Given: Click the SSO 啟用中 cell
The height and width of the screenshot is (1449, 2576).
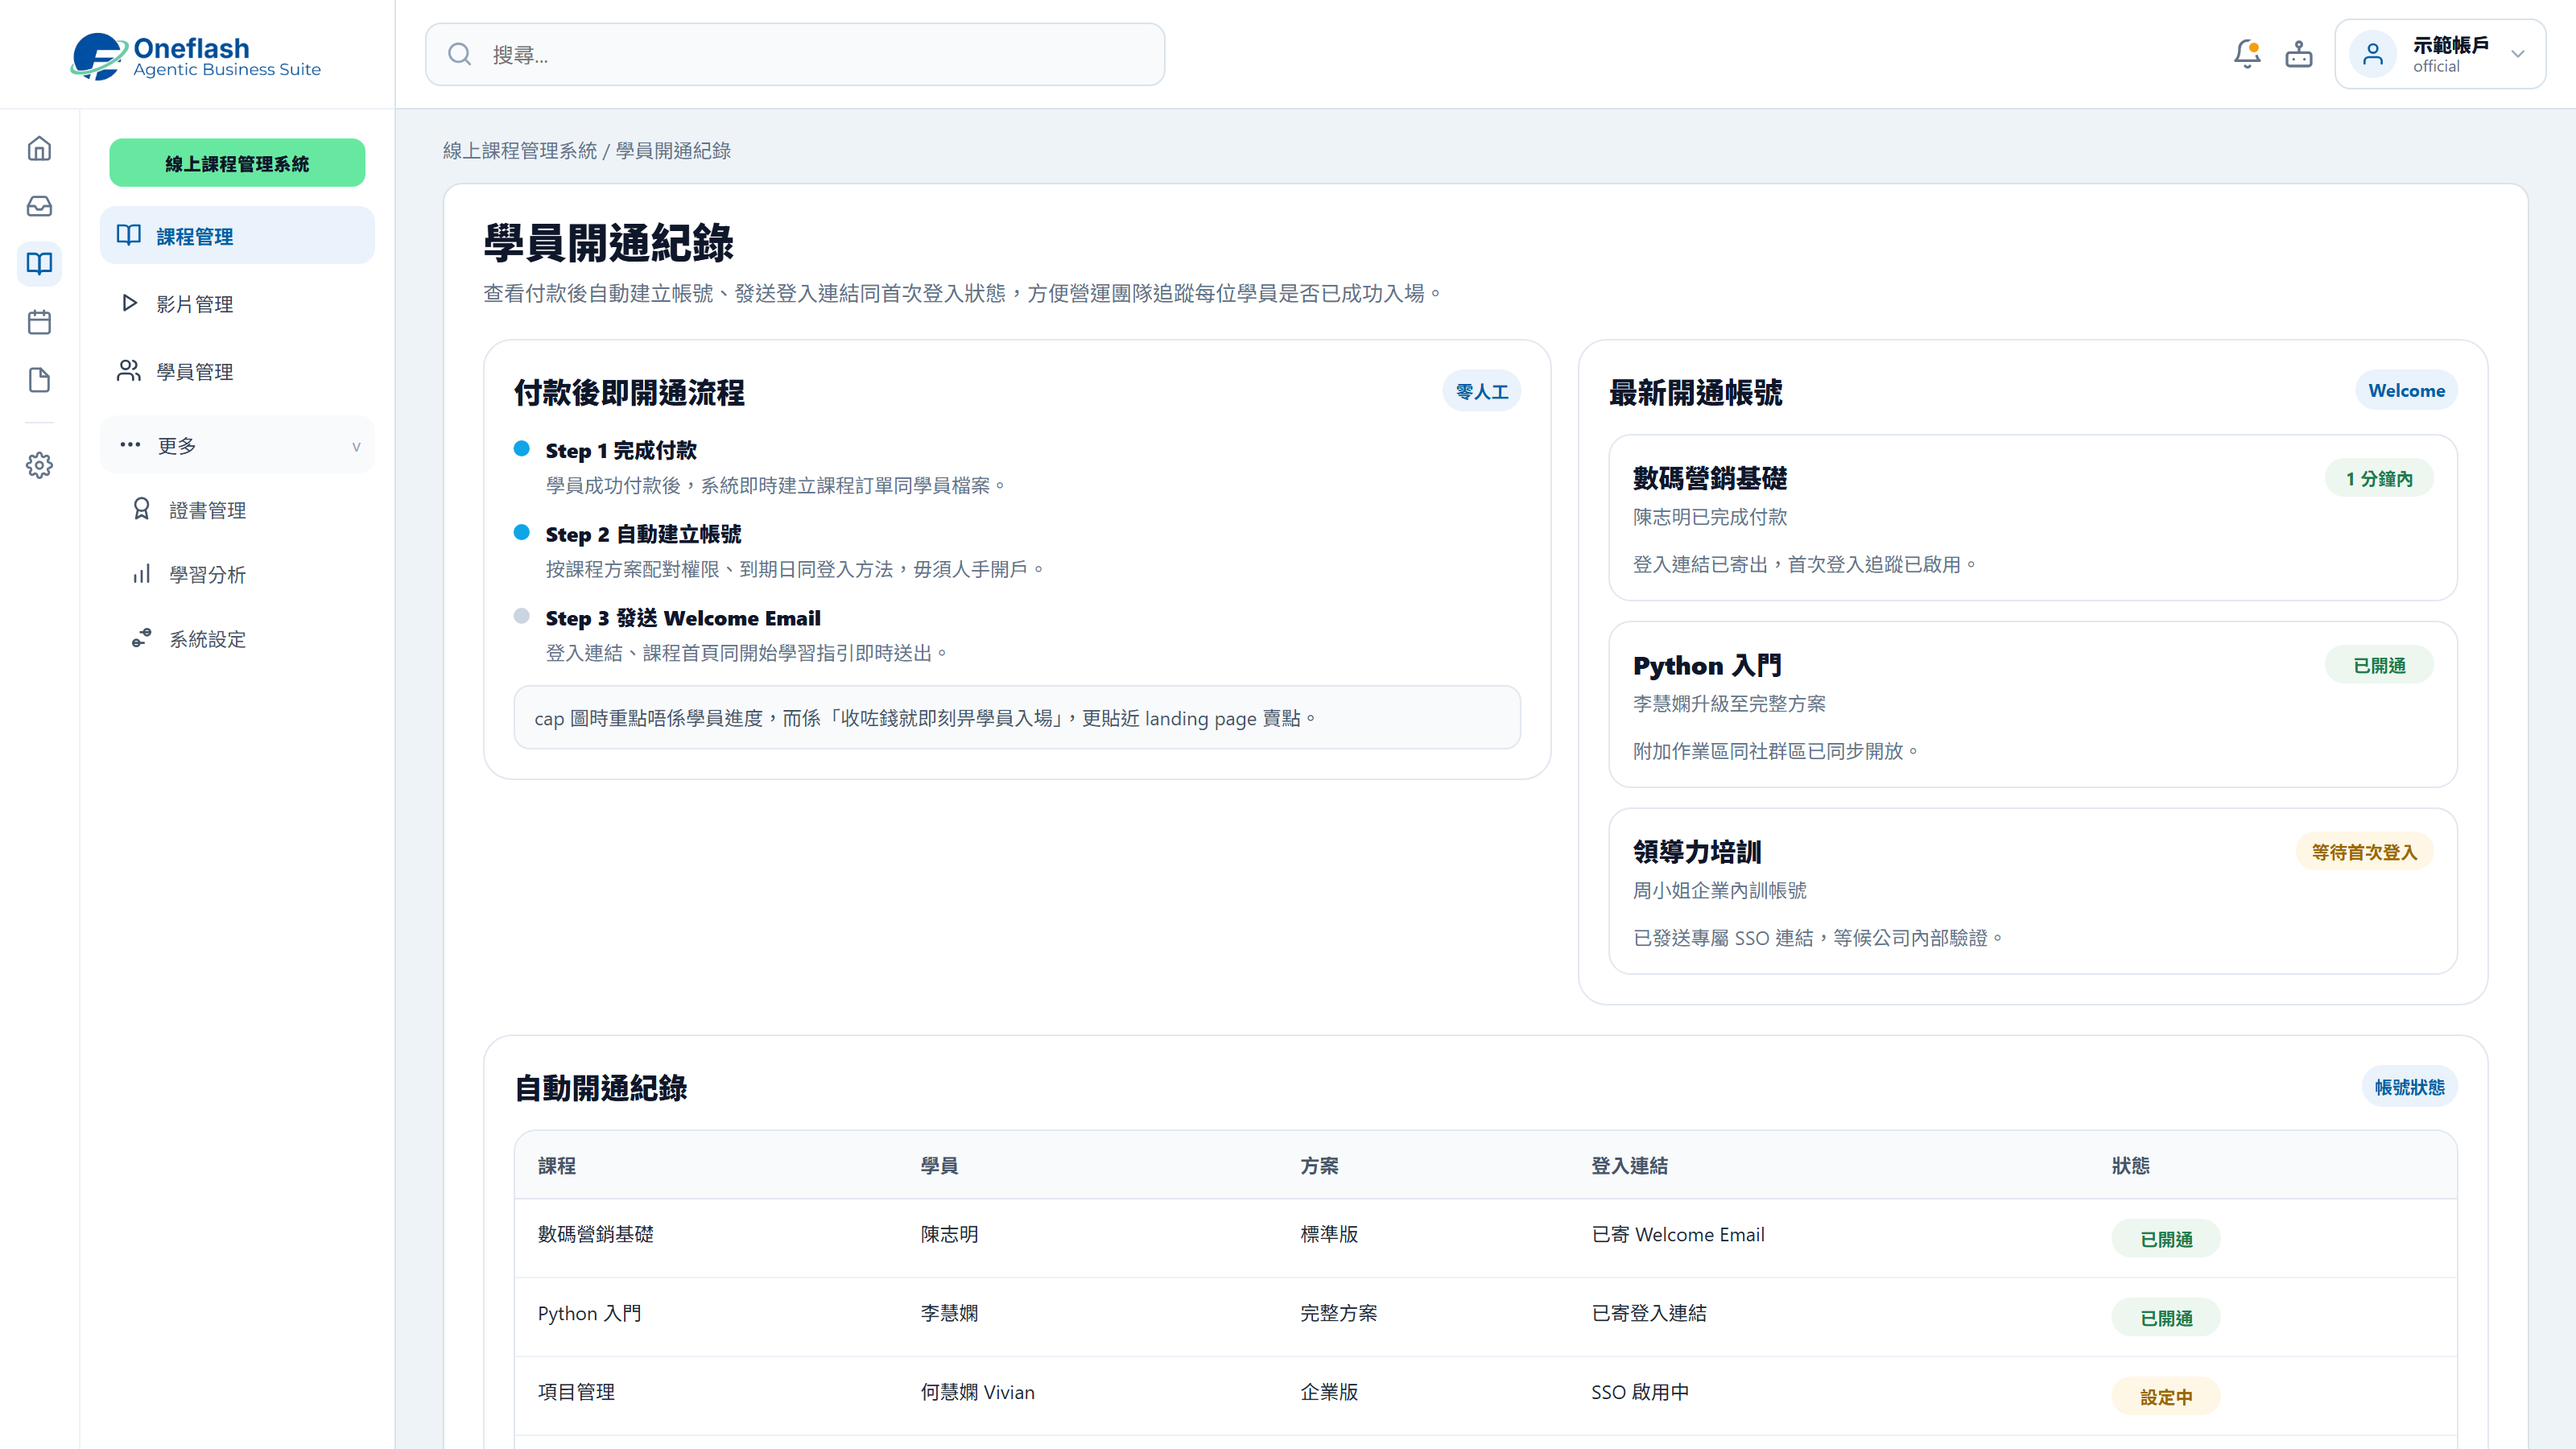Looking at the screenshot, I should tap(1640, 1392).
